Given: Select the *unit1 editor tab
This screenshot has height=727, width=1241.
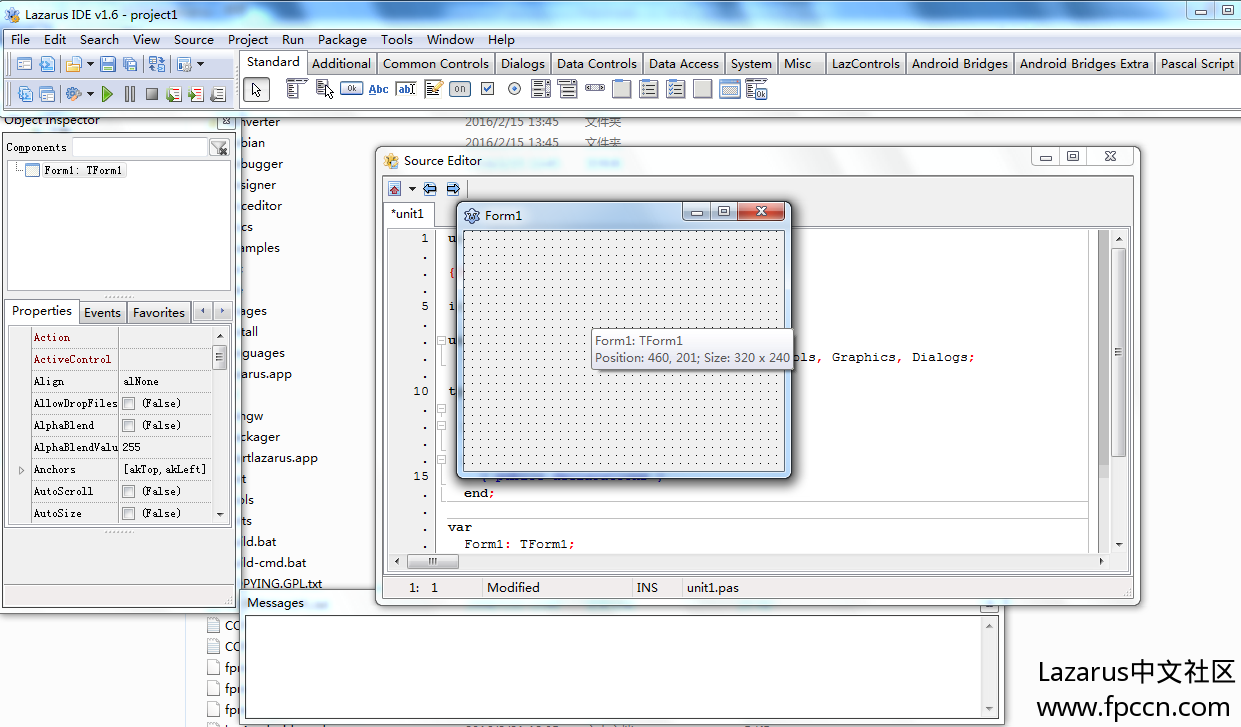Looking at the screenshot, I should tap(408, 213).
